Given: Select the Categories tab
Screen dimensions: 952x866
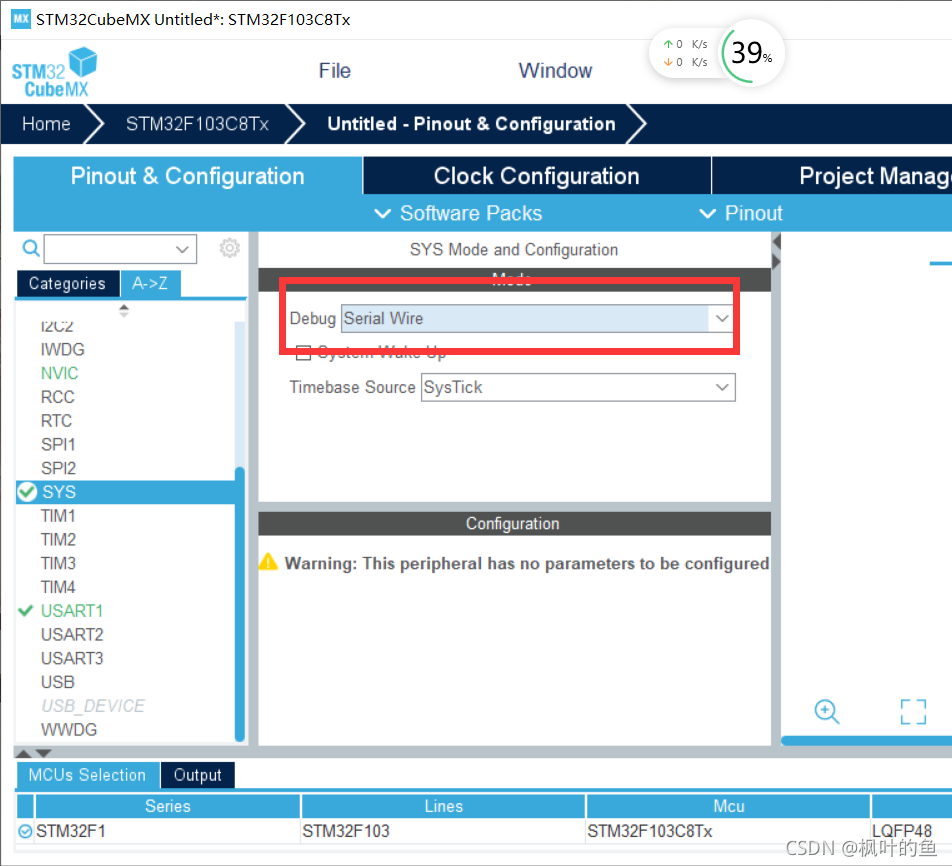Looking at the screenshot, I should point(67,284).
